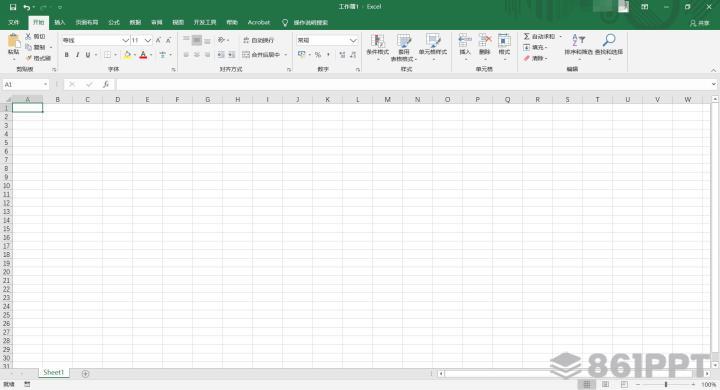Expand the Name Box dropdown arrow
The image size is (720, 390).
click(x=45, y=85)
